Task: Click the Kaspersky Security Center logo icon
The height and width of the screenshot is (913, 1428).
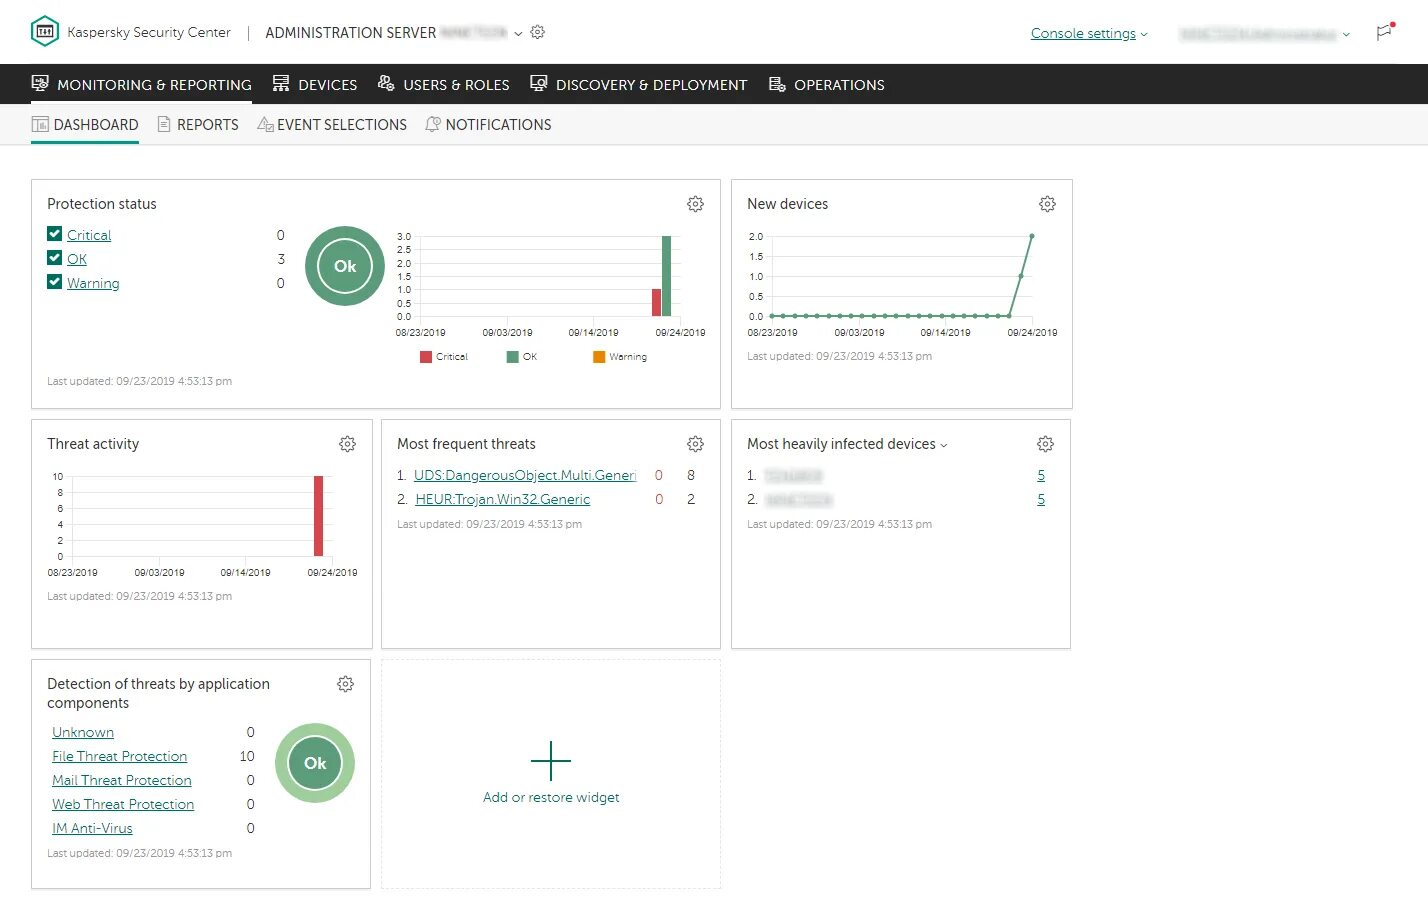Action: pos(45,32)
